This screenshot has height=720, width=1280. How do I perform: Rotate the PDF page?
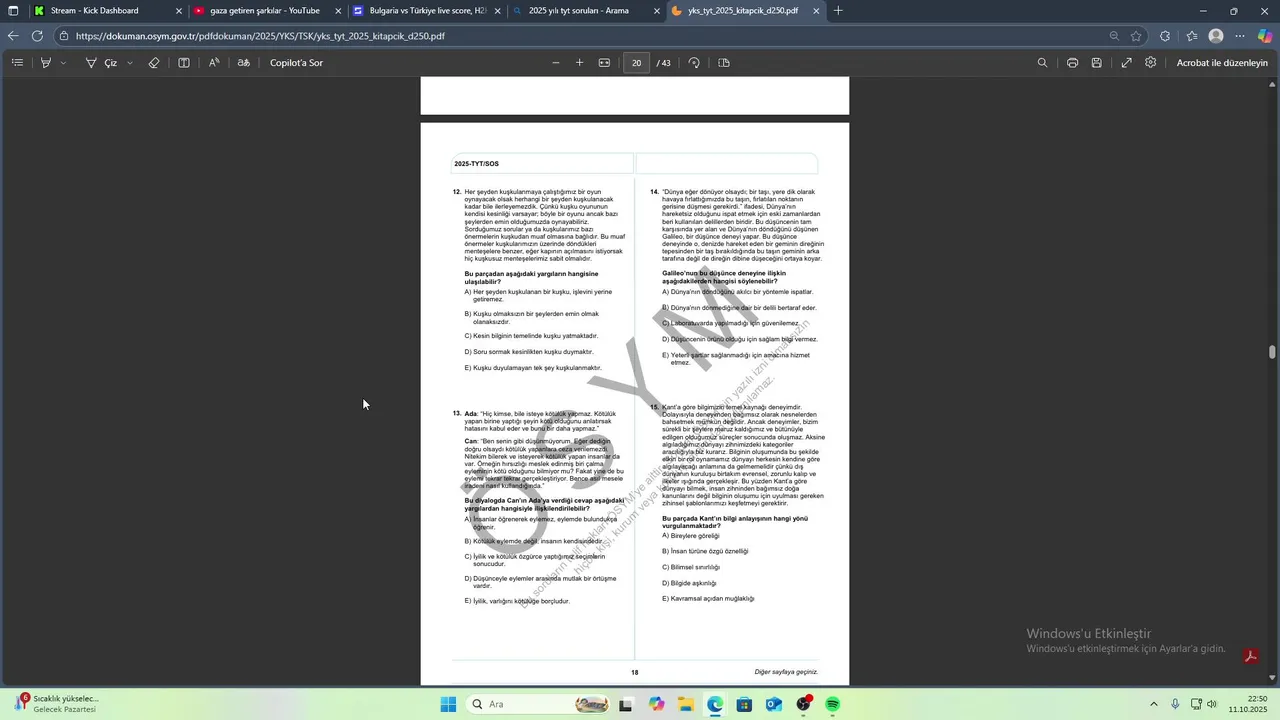coord(694,63)
